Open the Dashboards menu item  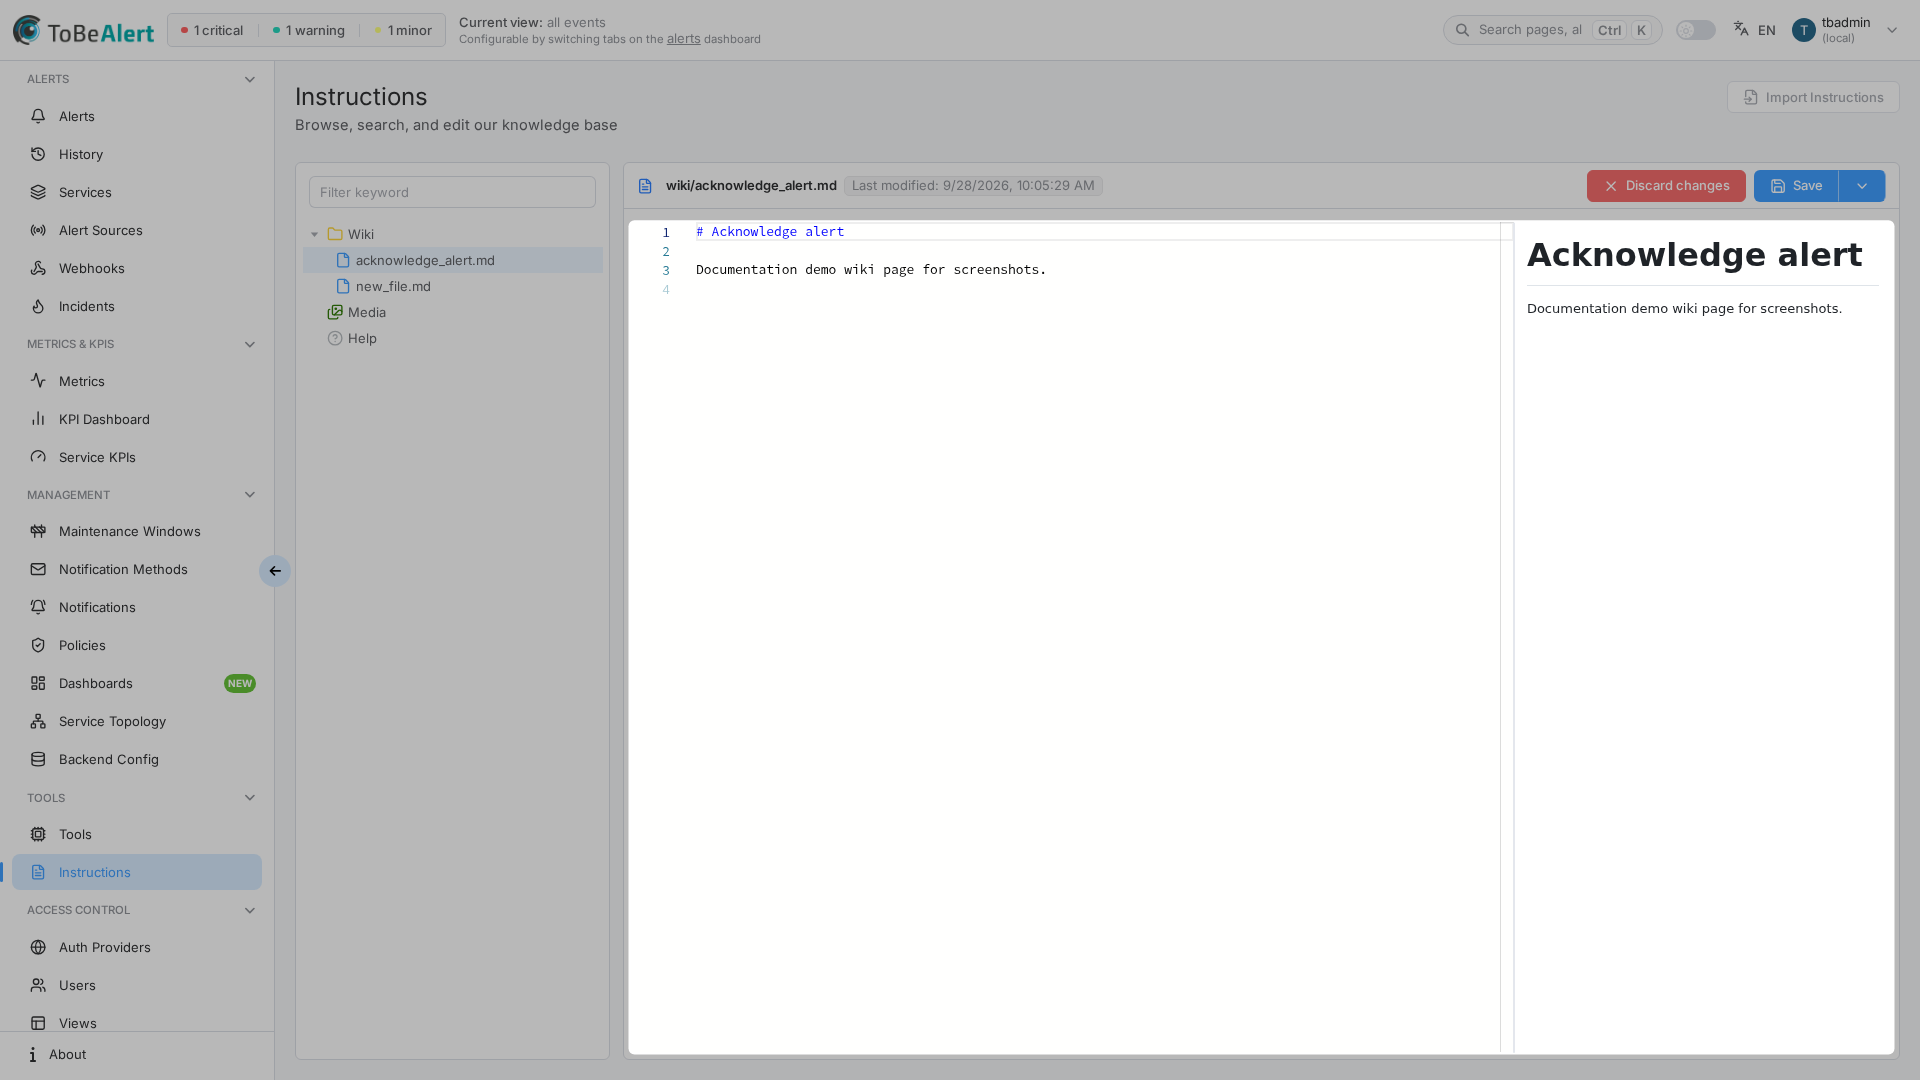137,683
